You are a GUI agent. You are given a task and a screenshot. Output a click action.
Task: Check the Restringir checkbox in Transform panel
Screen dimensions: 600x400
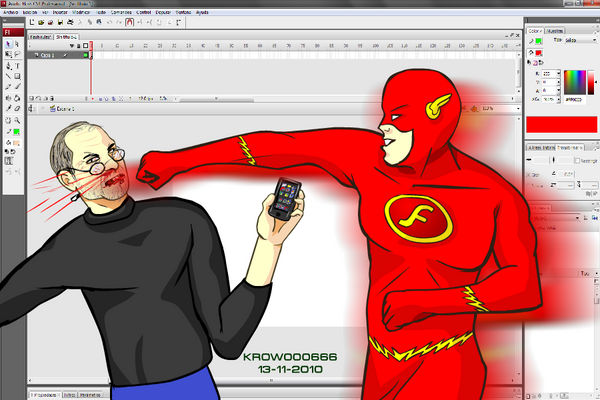pyautogui.click(x=578, y=161)
